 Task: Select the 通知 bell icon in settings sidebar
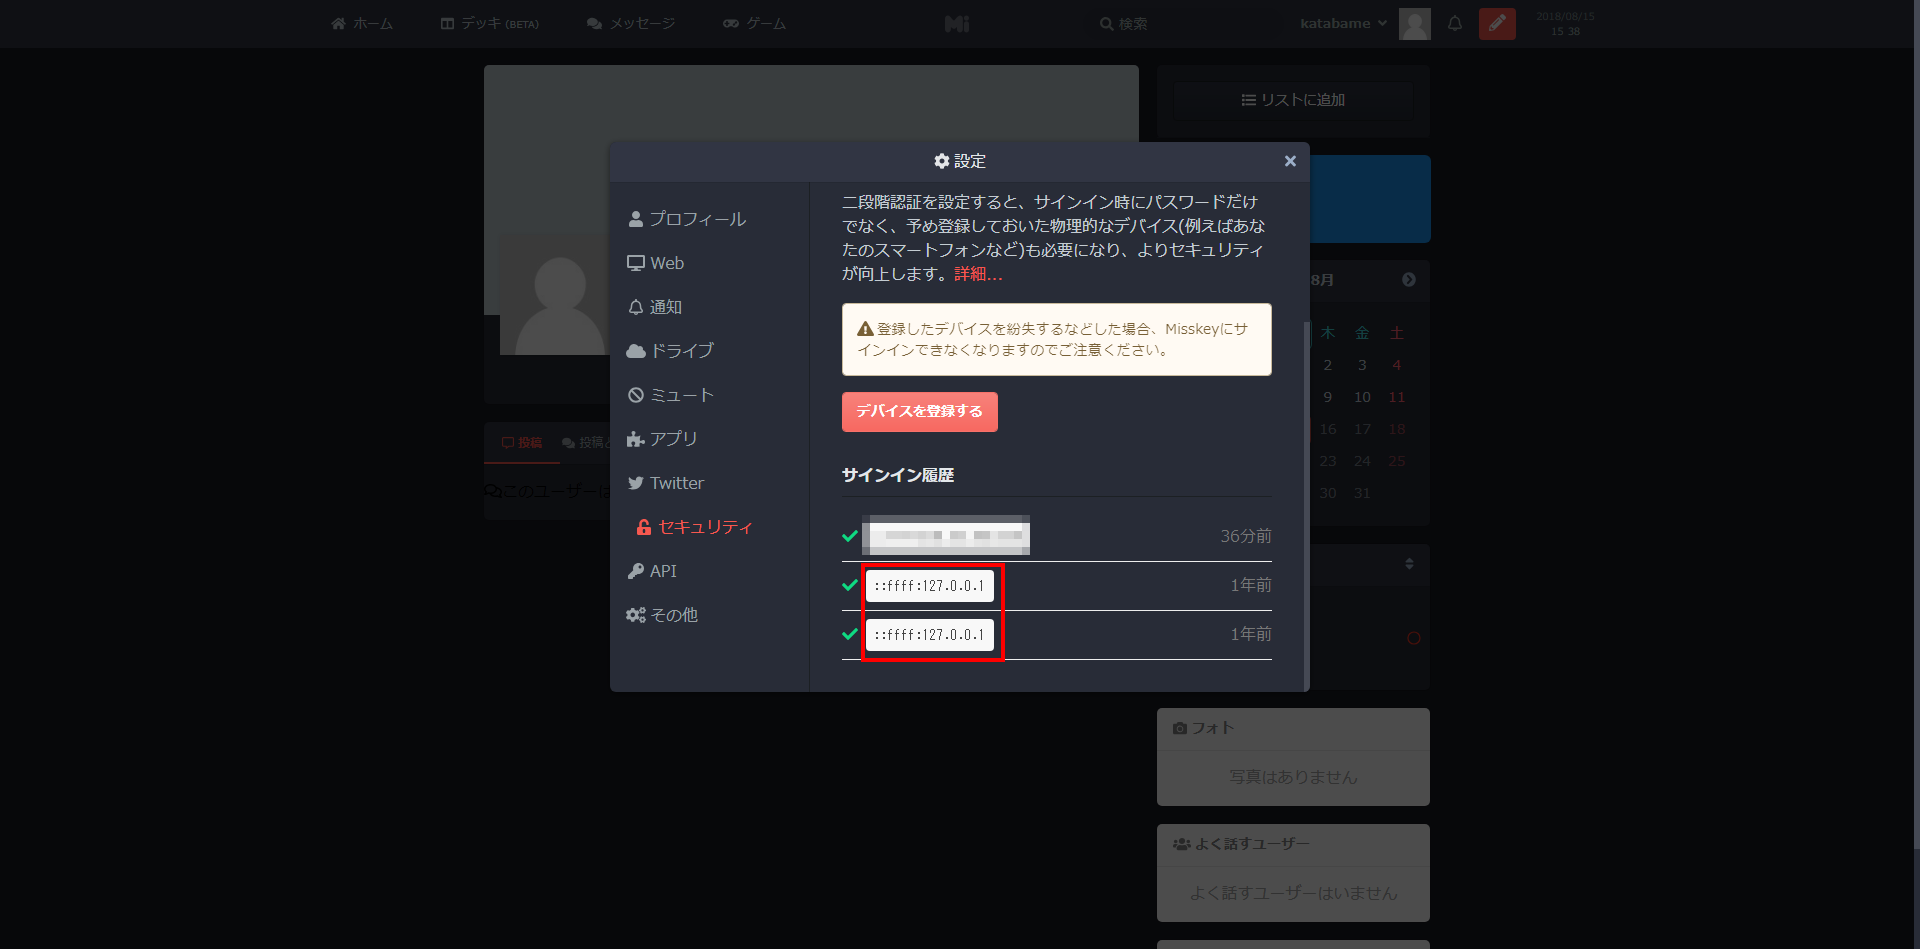tap(636, 306)
